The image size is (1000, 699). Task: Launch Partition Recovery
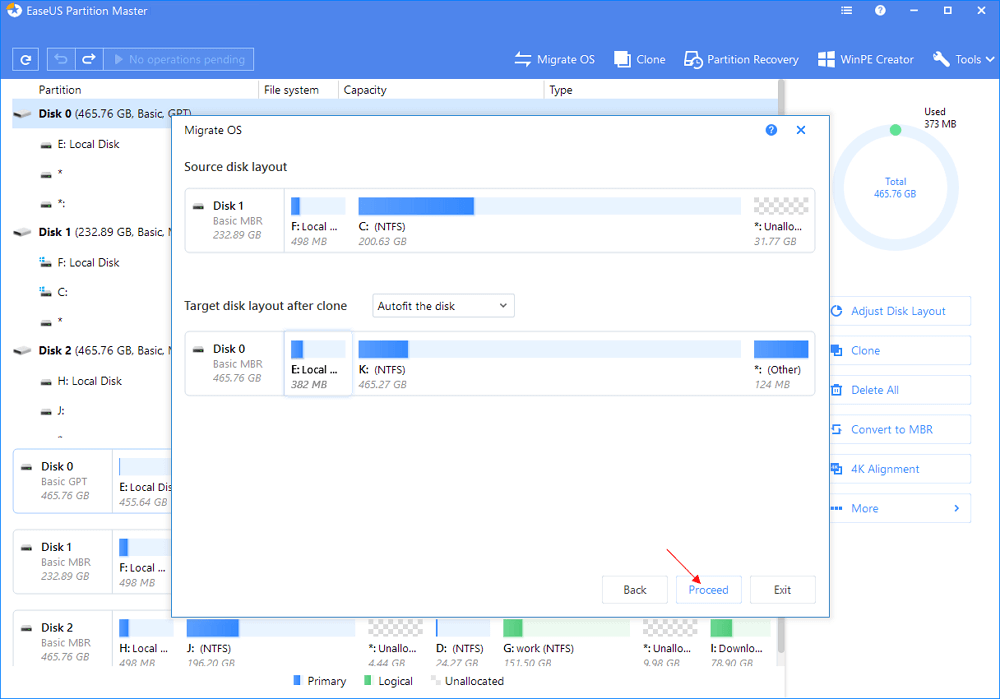pyautogui.click(x=741, y=59)
